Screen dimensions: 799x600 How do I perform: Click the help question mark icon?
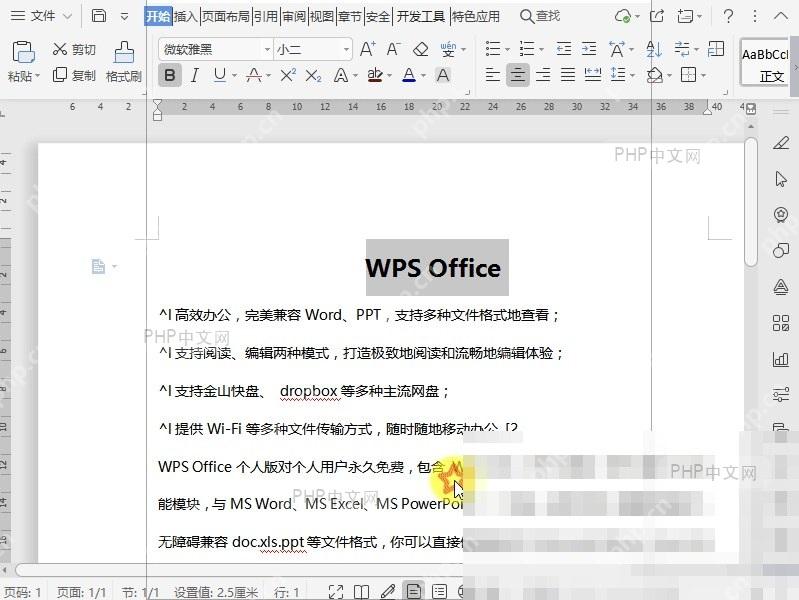729,16
